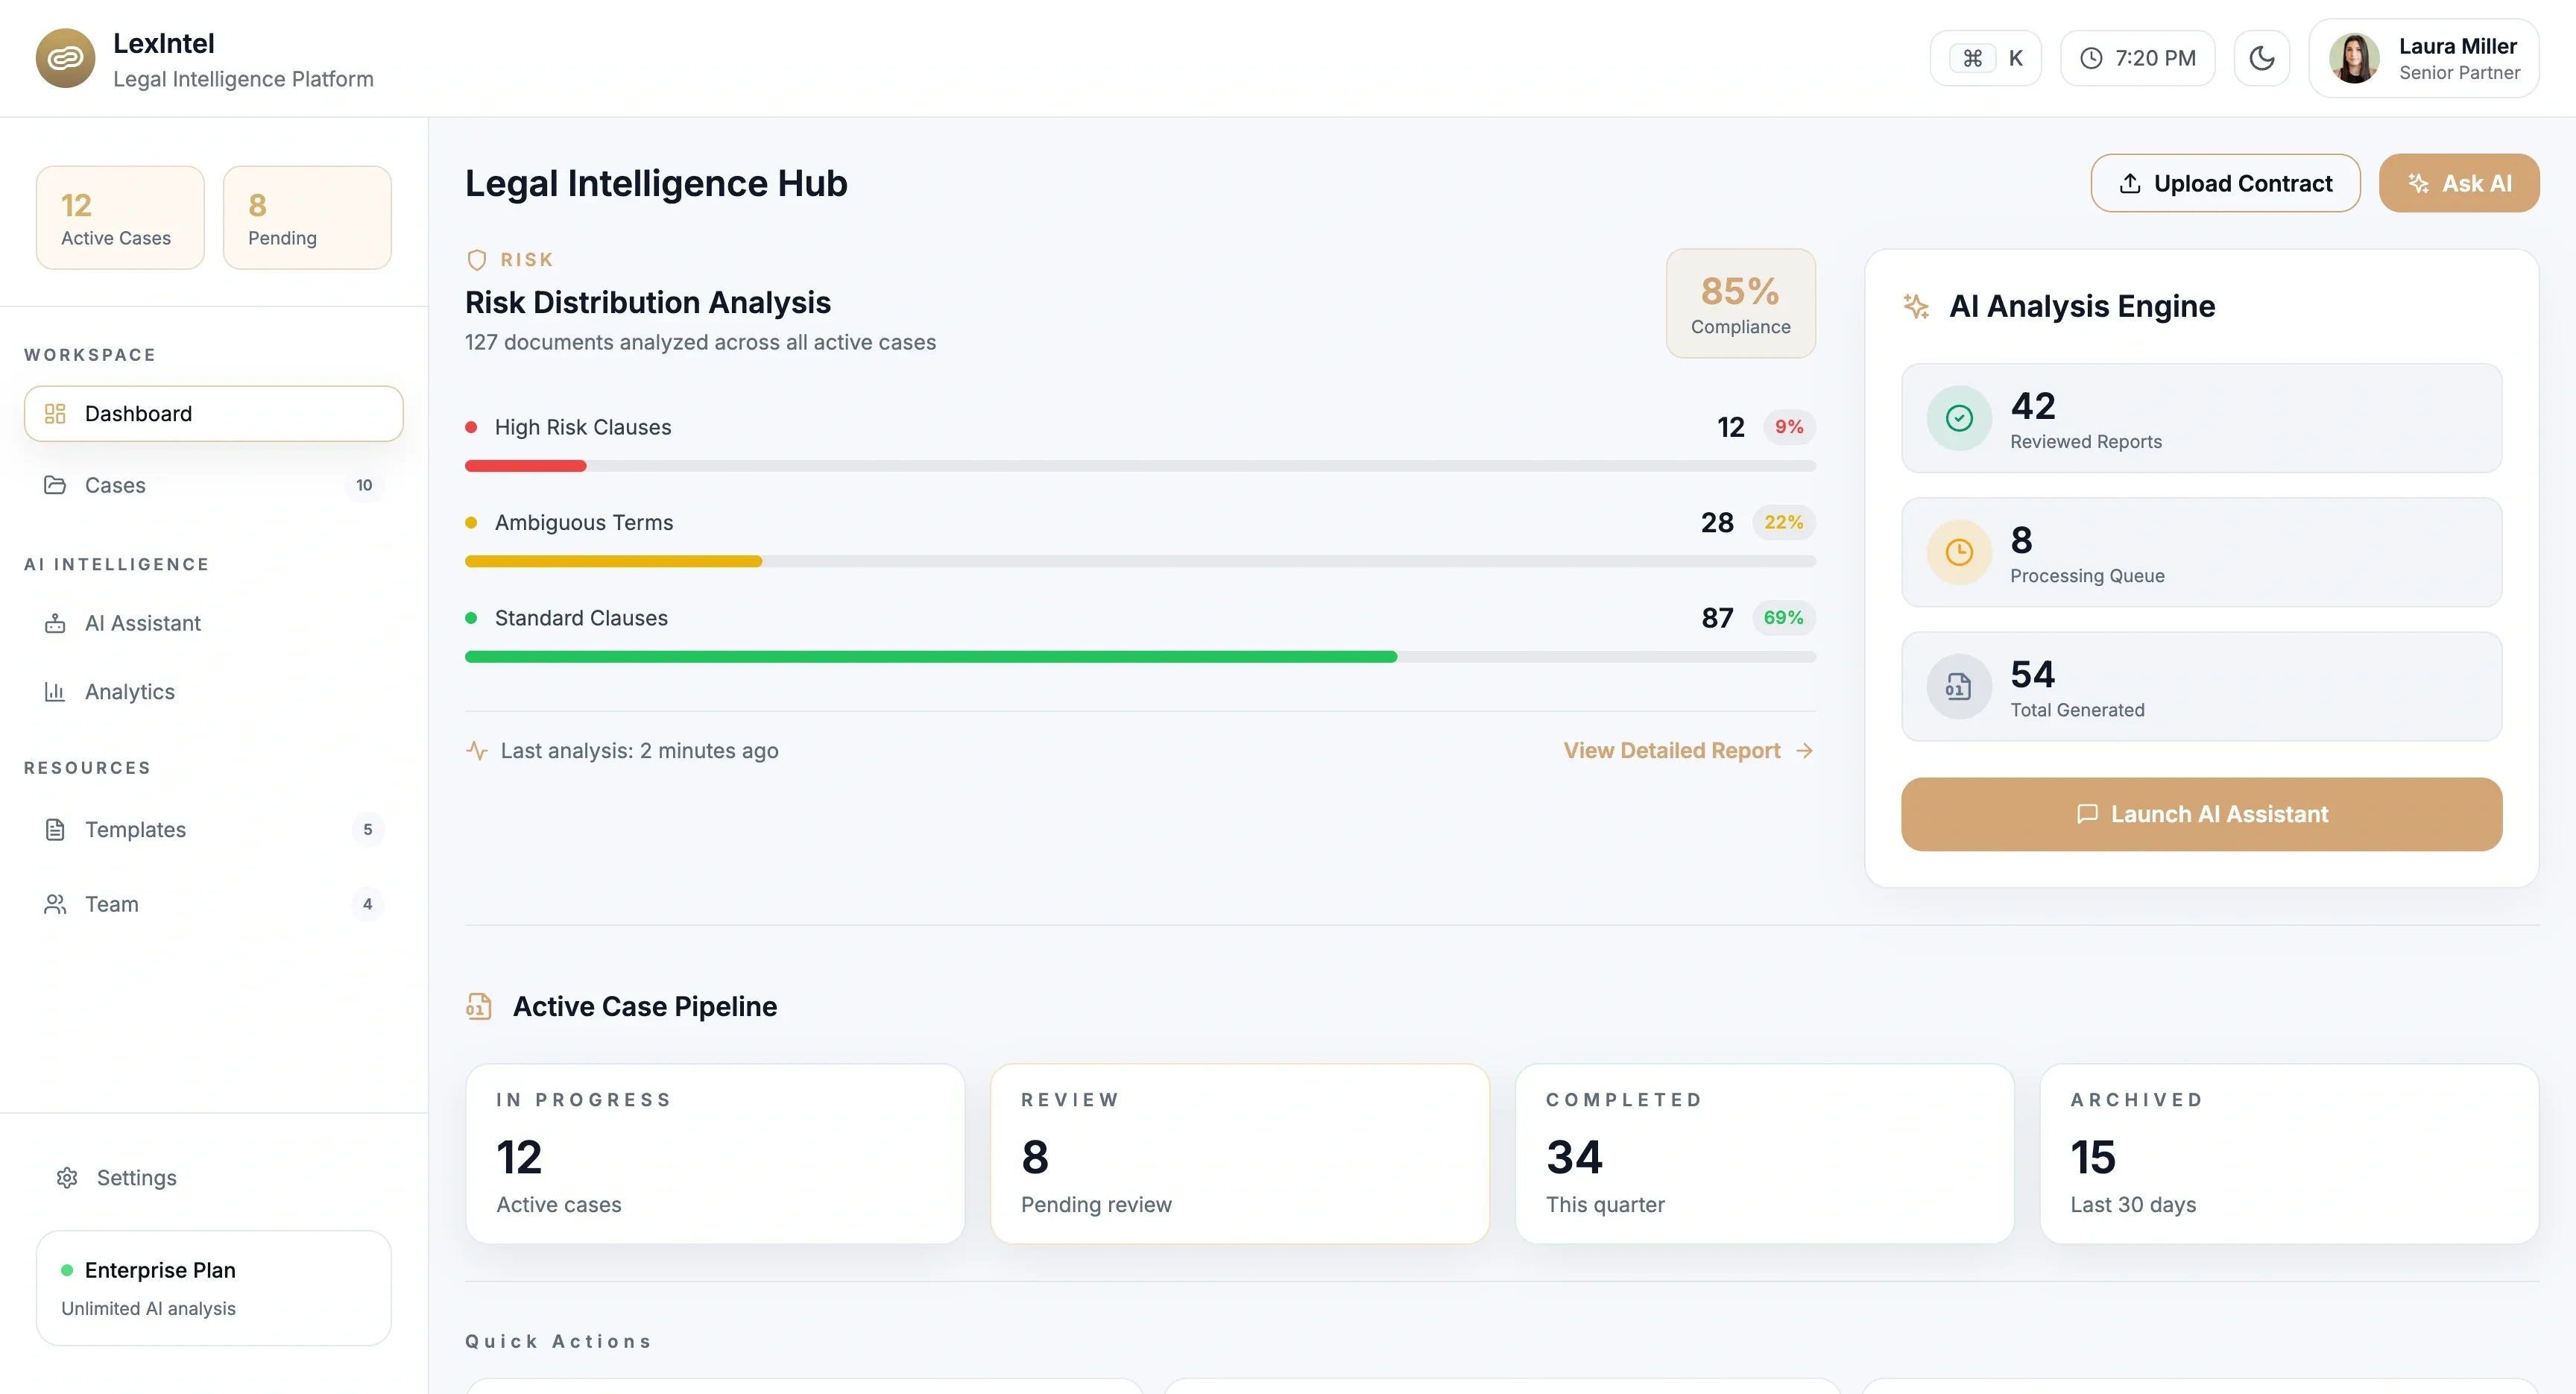Click the Analytics bar chart icon
Image resolution: width=2576 pixels, height=1394 pixels.
point(55,692)
